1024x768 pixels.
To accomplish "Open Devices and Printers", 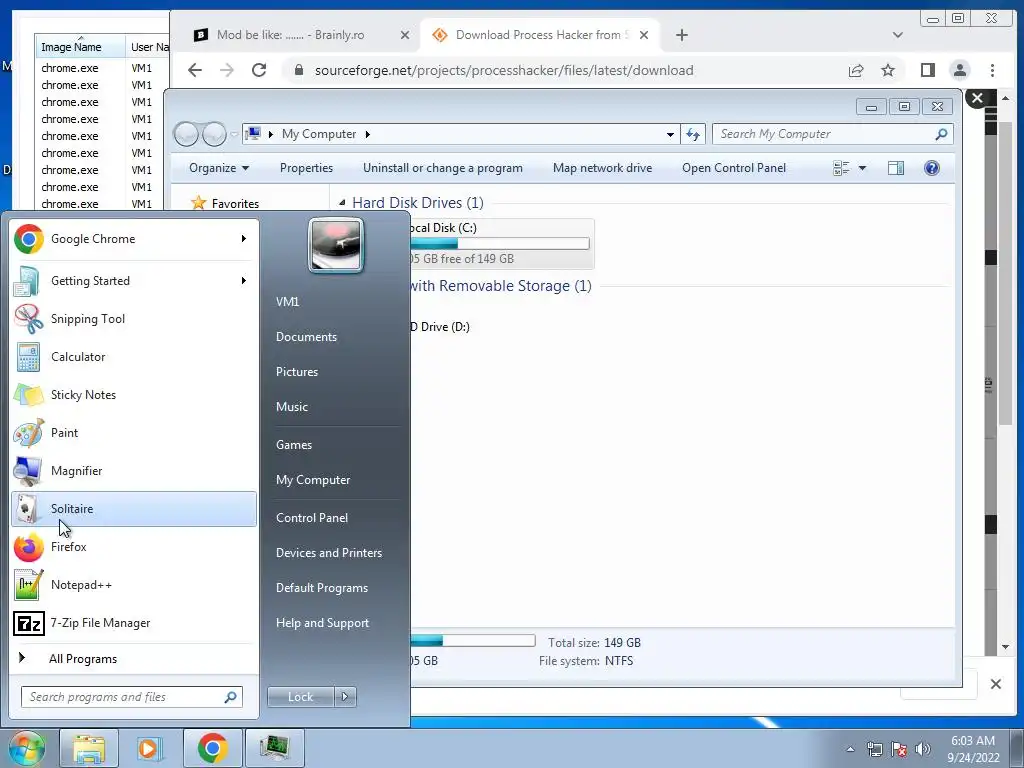I will coord(328,552).
